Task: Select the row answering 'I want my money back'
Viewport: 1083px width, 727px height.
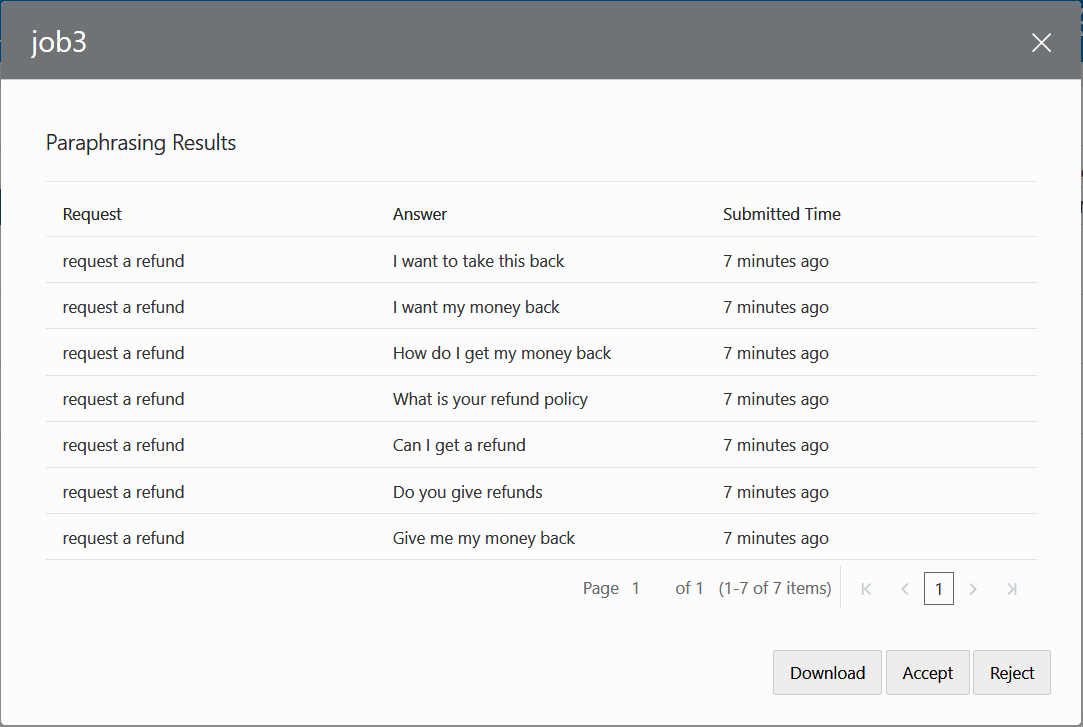Action: tap(476, 307)
